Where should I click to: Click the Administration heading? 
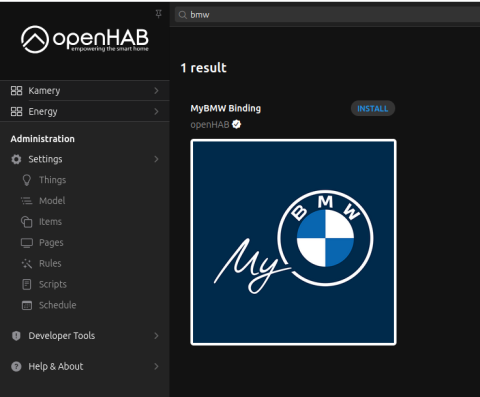click(43, 139)
